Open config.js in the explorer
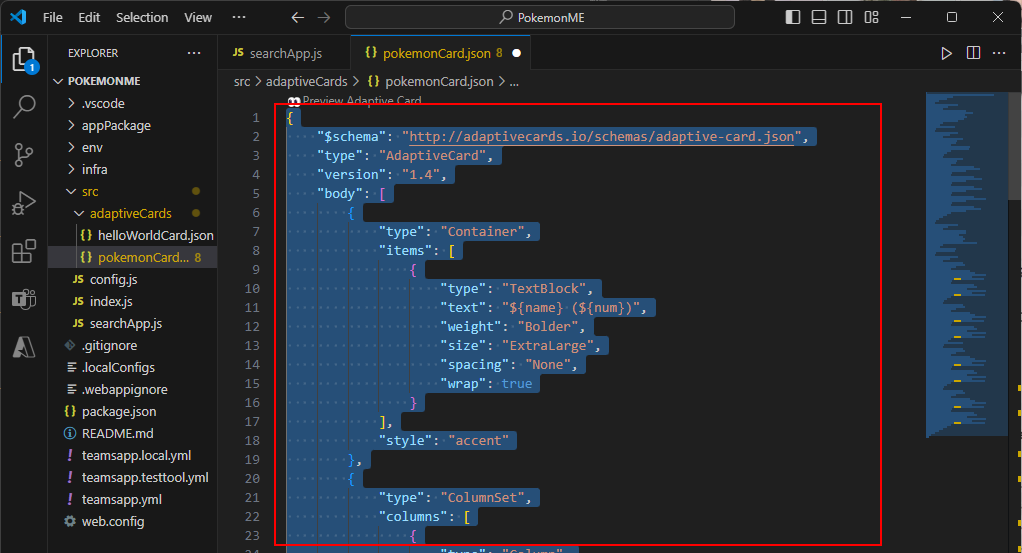Screen dimensions: 1022x553 [132, 280]
